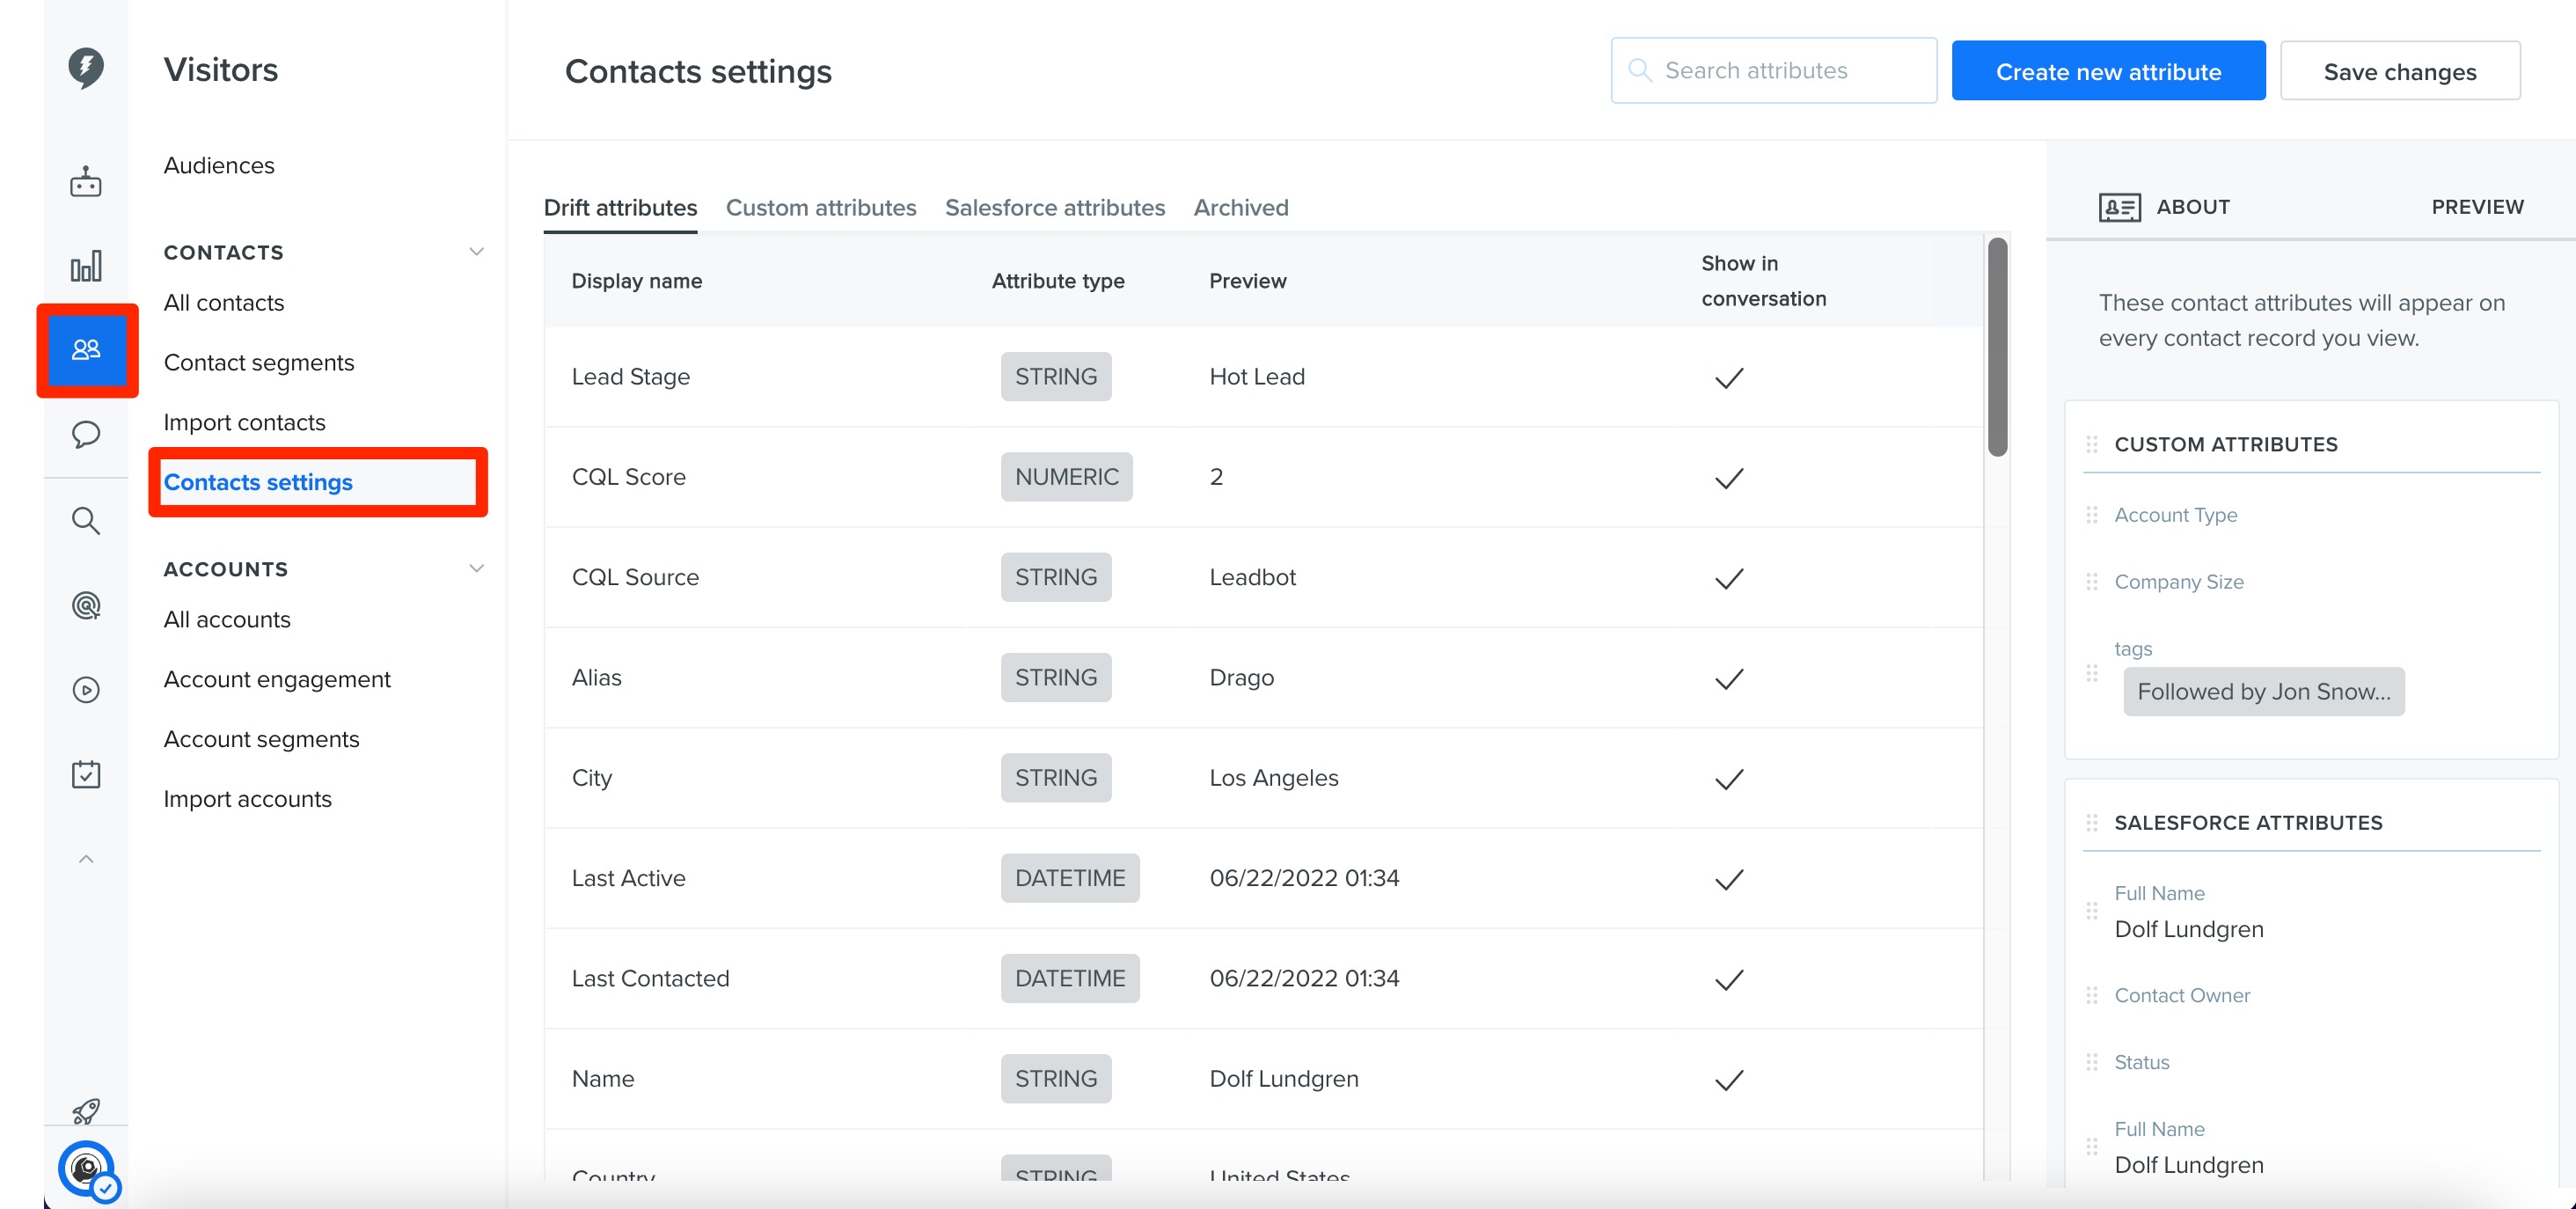Click the attributes table vertical scrollbar

tap(1997, 346)
